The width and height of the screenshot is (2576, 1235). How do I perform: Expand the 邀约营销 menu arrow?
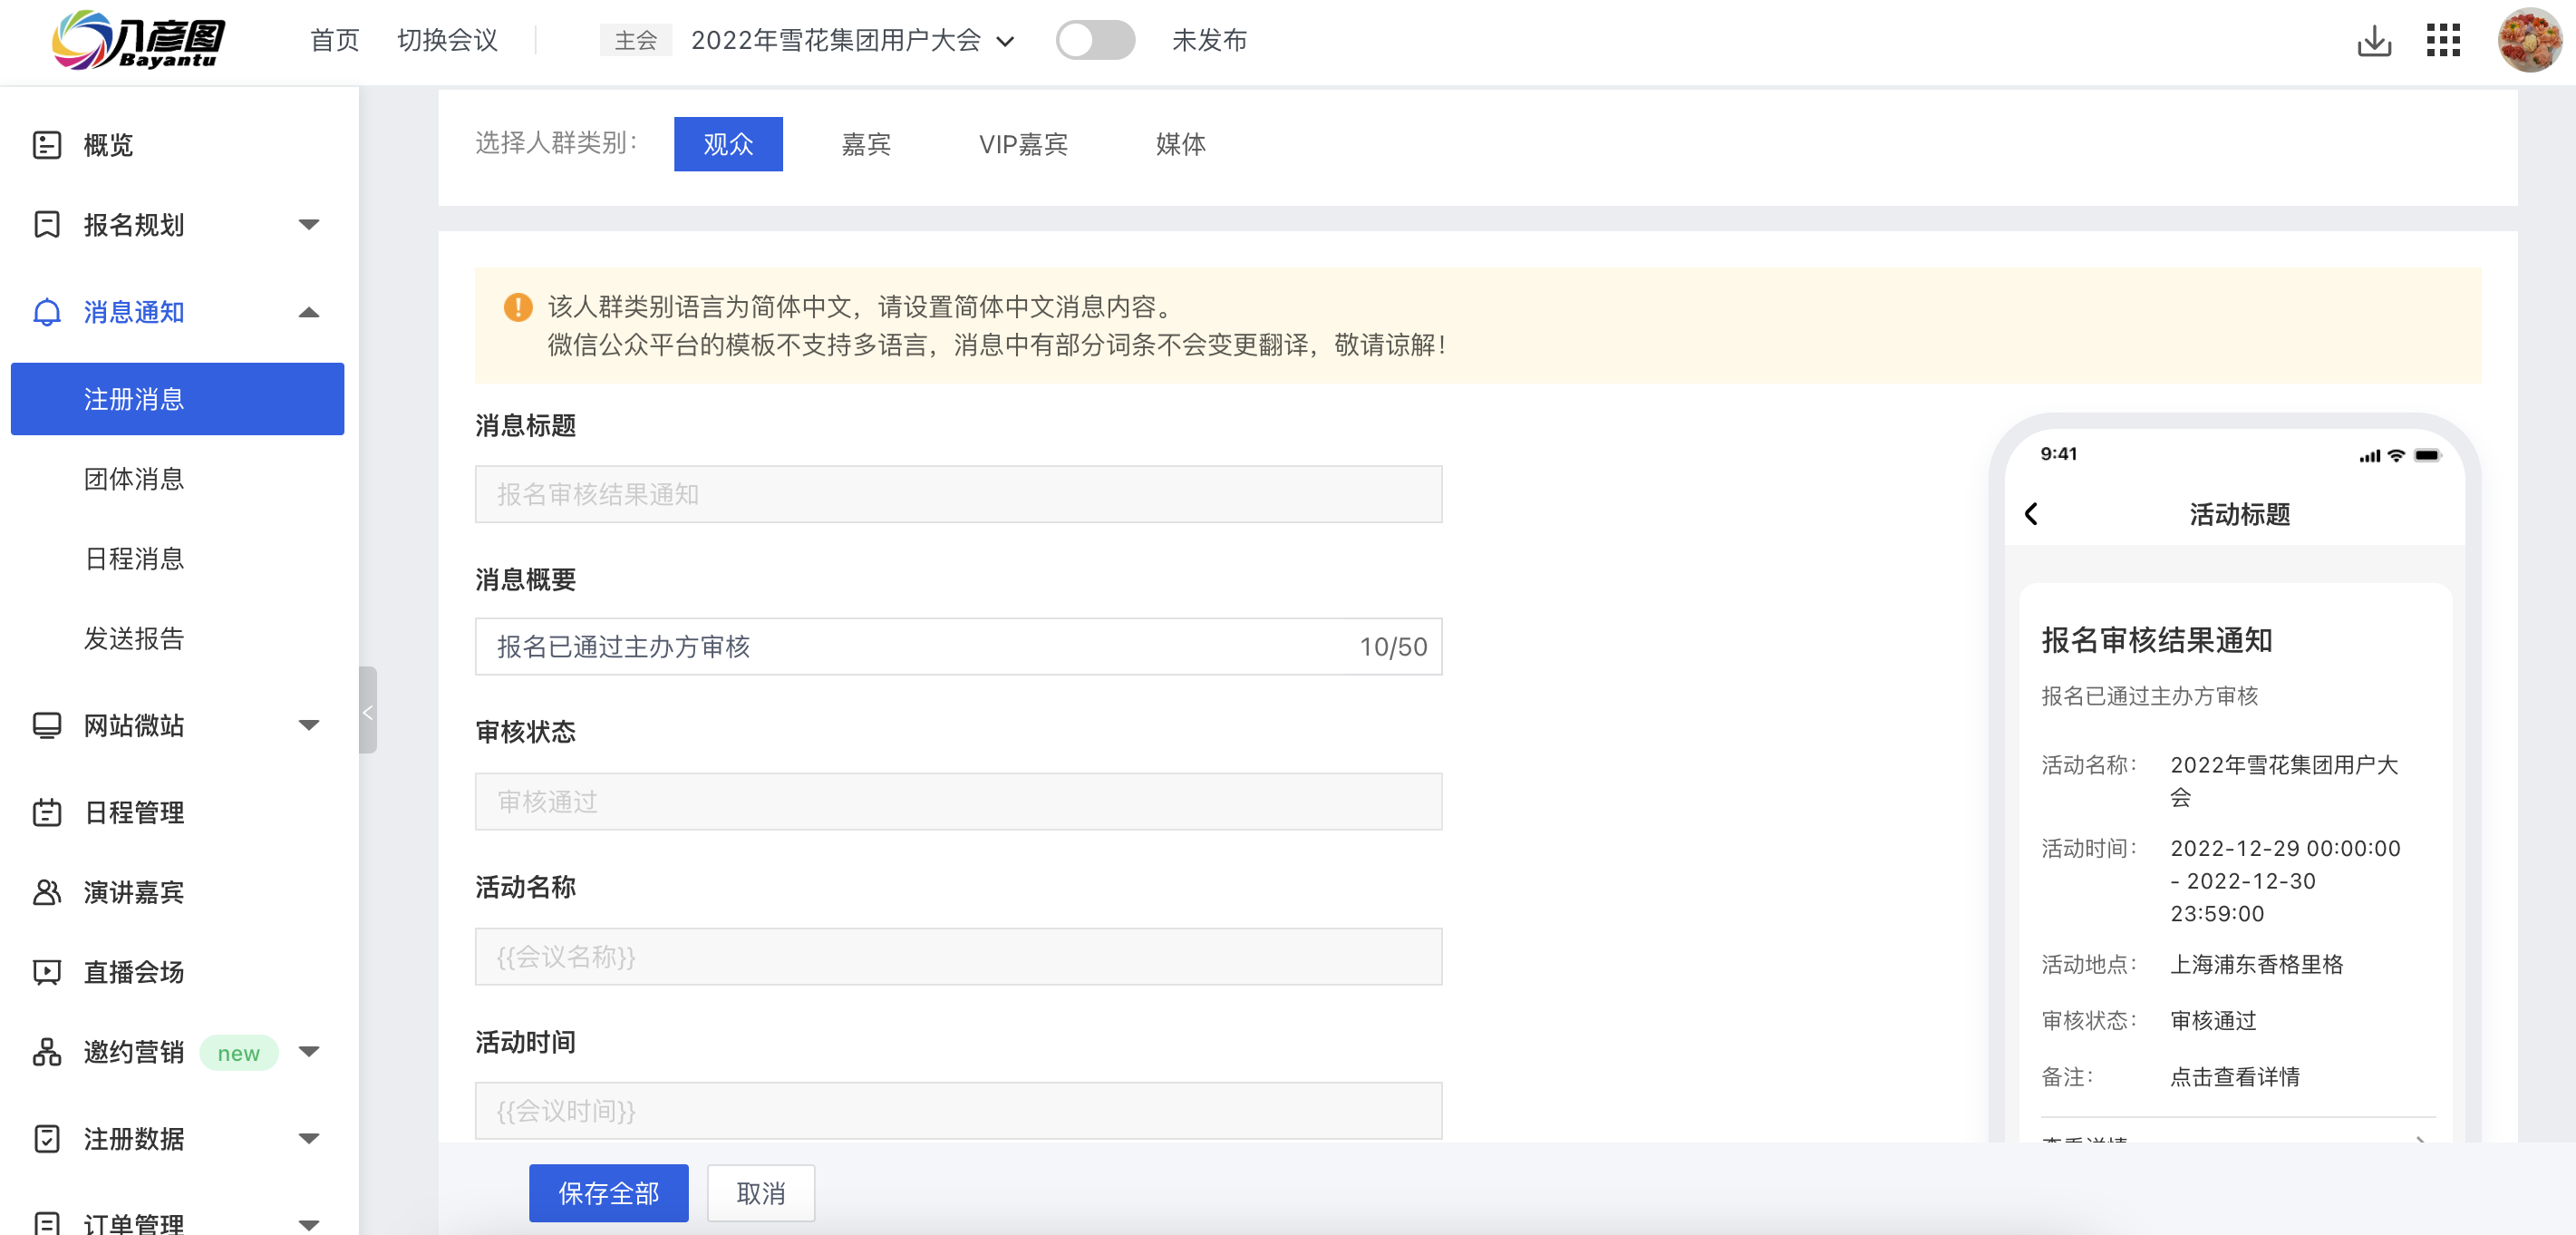309,1051
